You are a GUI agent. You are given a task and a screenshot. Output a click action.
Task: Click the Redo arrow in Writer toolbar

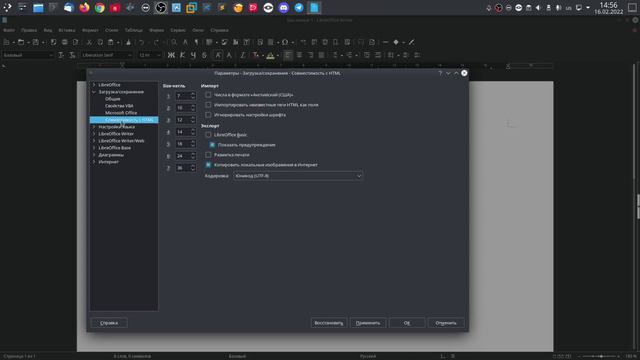click(x=156, y=42)
